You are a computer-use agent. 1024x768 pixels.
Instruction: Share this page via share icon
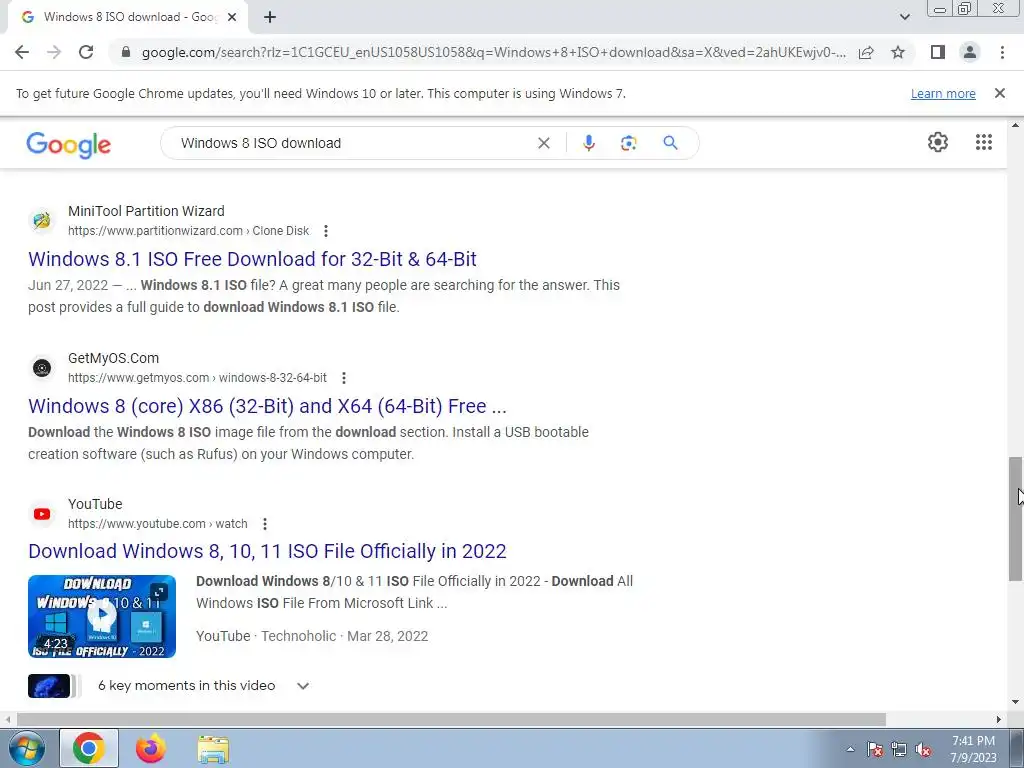click(866, 52)
